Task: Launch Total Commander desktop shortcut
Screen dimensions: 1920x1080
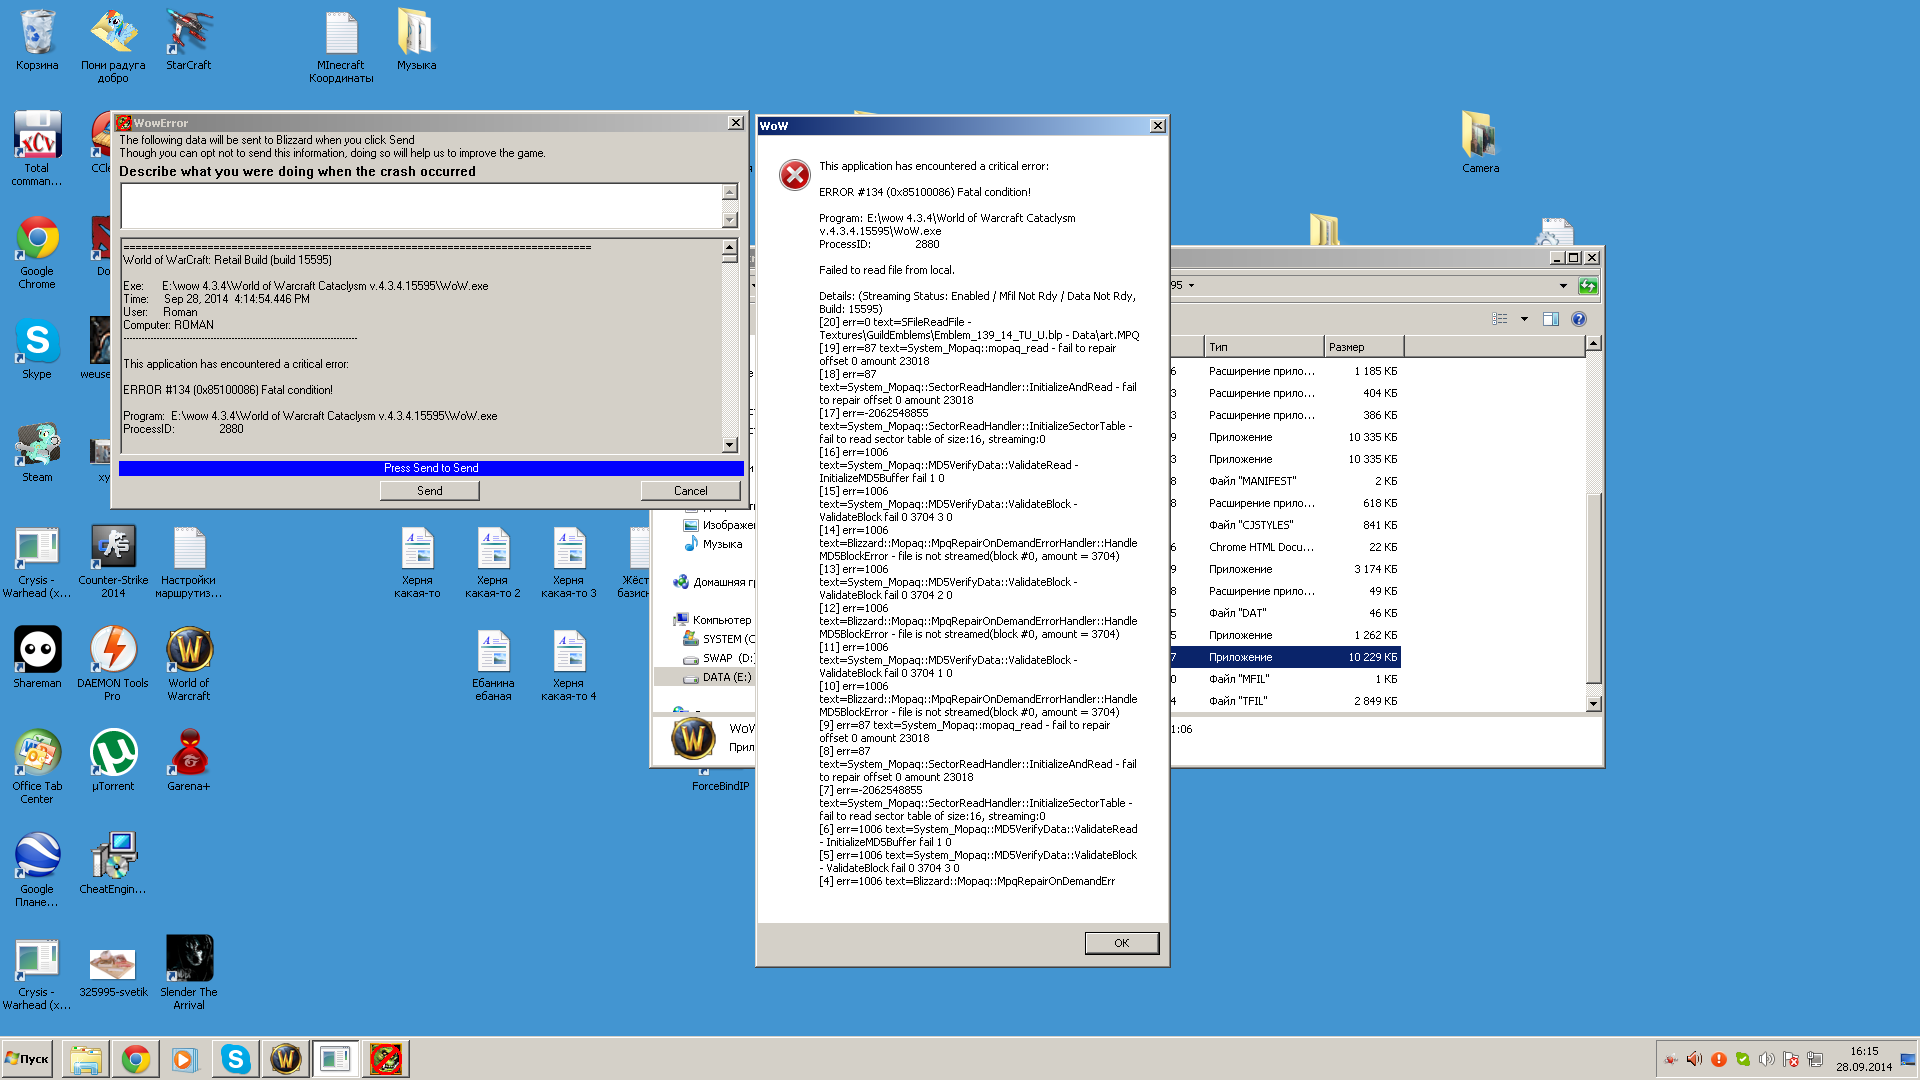Action: click(x=37, y=148)
